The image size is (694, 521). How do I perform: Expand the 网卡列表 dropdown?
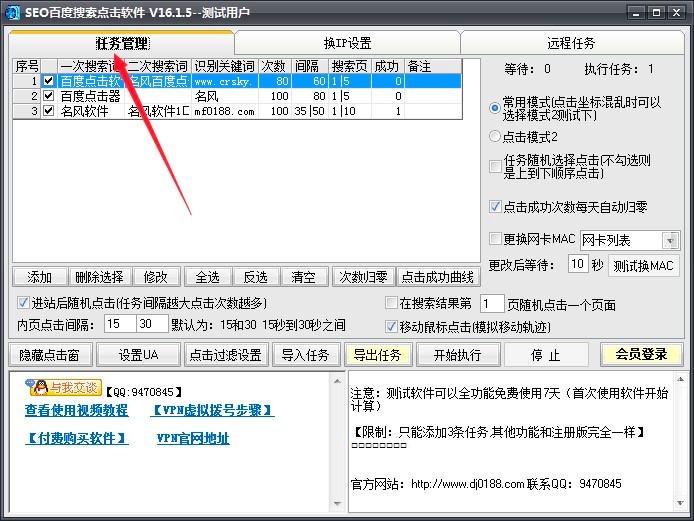670,240
